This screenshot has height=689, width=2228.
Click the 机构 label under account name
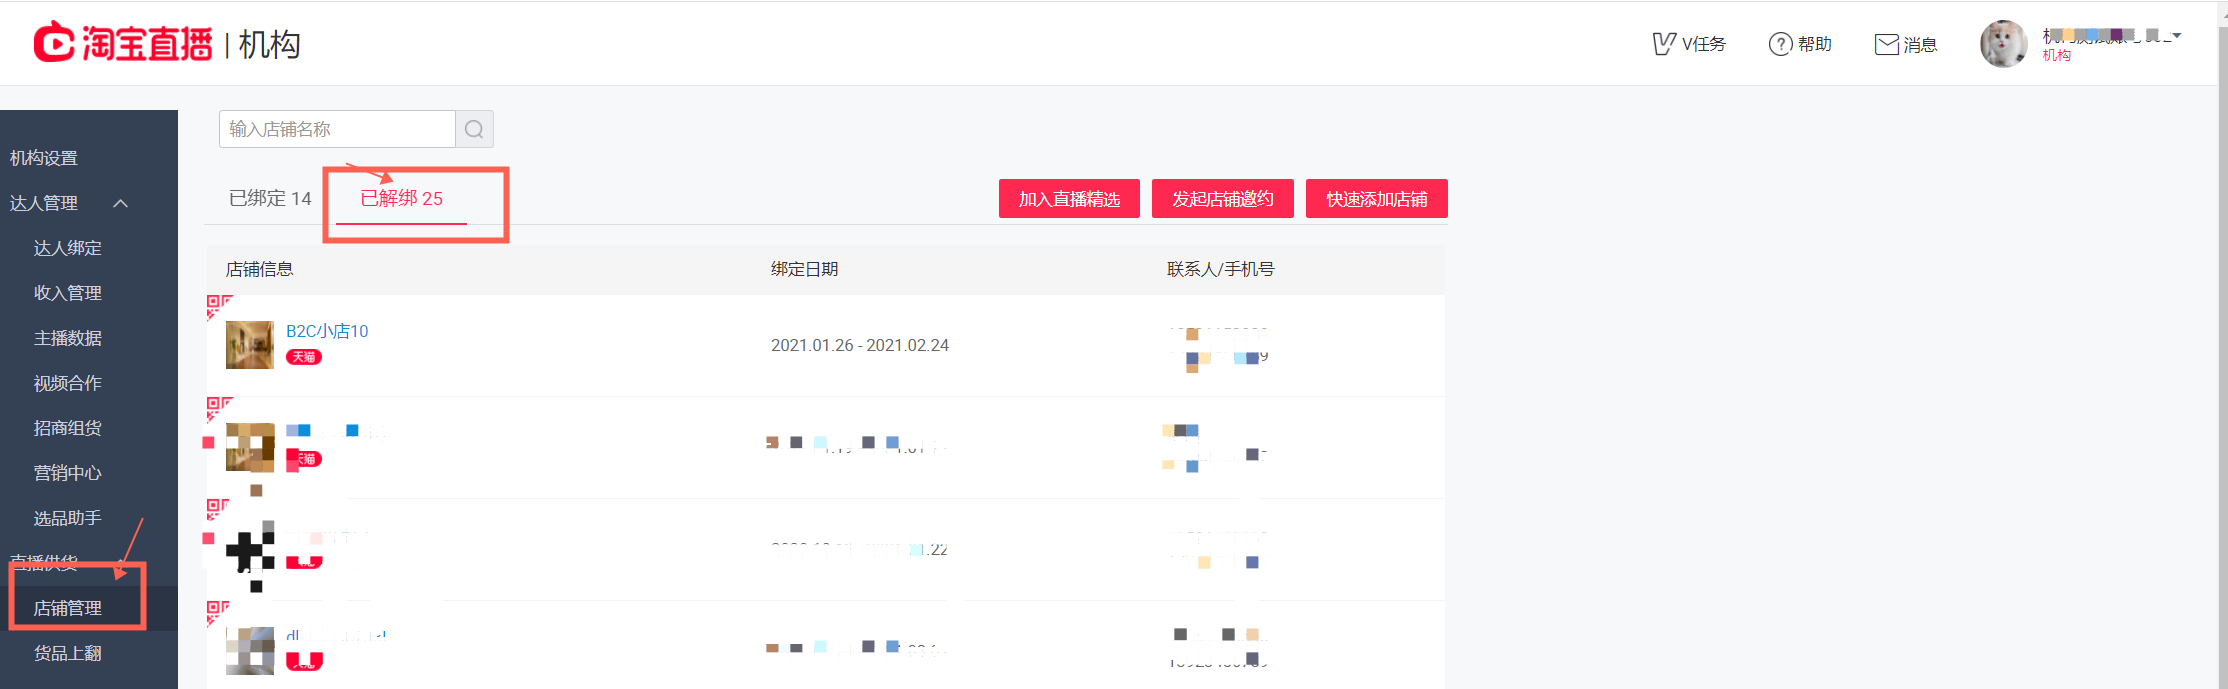(2057, 56)
